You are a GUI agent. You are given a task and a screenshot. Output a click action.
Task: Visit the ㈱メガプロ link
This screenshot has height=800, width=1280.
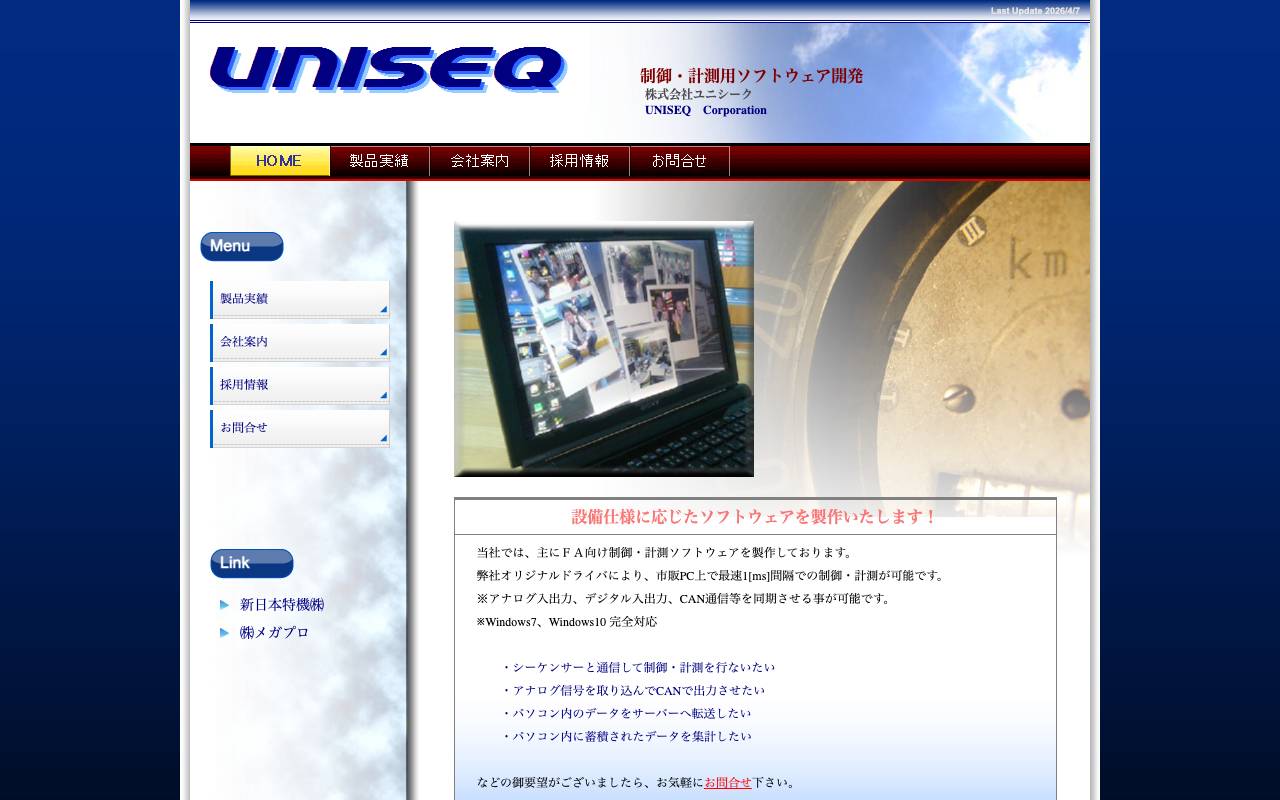(274, 633)
